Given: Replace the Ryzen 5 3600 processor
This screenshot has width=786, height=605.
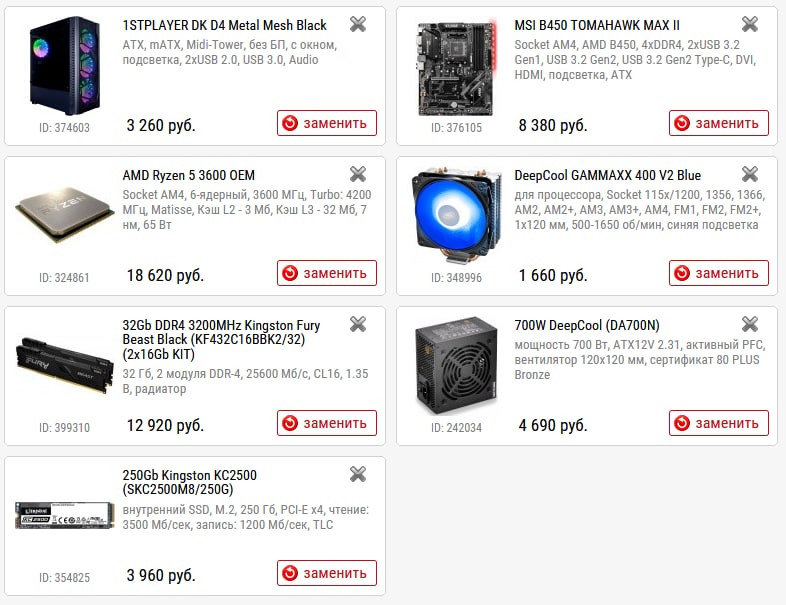Looking at the screenshot, I should click(327, 273).
